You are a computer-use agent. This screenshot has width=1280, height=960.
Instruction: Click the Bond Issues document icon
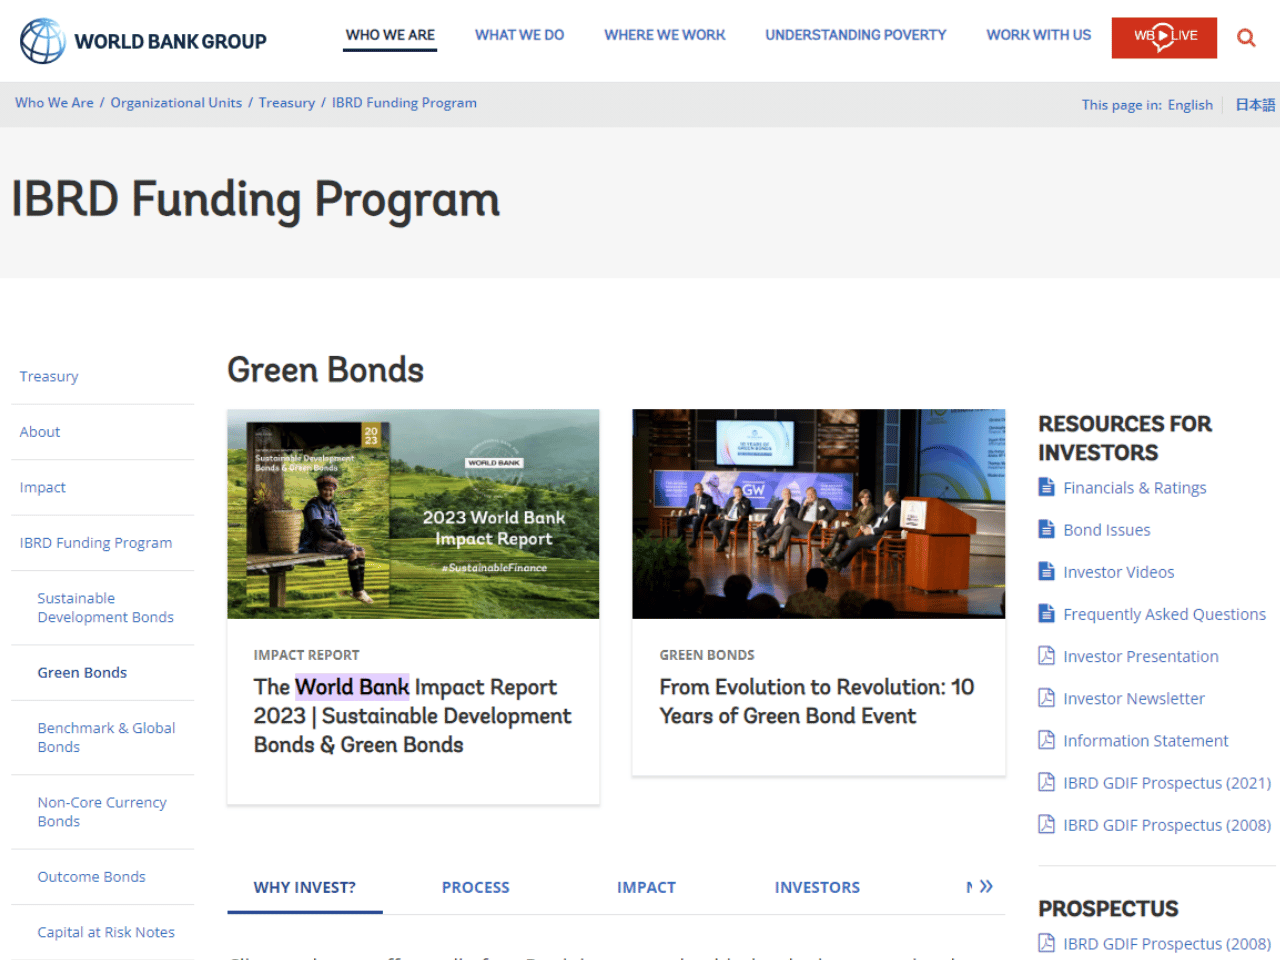point(1046,529)
